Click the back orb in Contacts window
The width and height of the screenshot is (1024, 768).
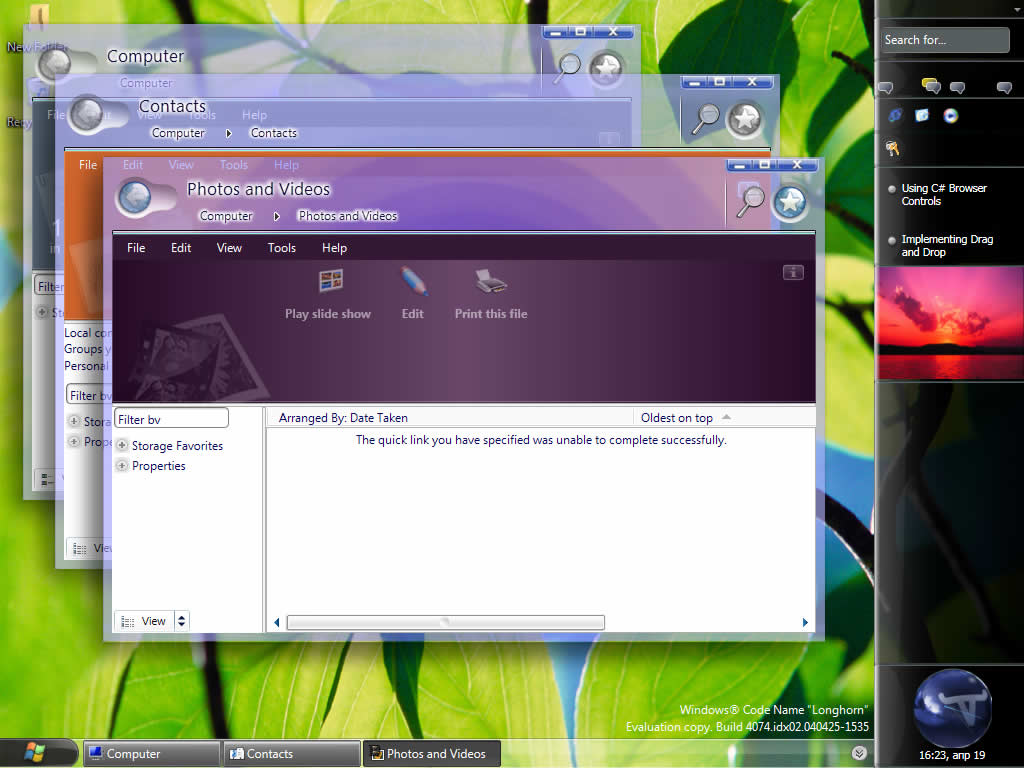tap(87, 114)
